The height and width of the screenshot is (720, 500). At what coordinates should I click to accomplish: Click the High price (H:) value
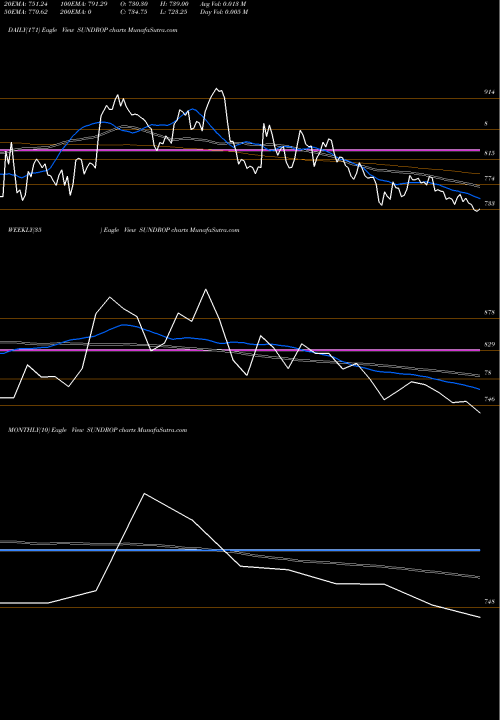coord(174,4)
